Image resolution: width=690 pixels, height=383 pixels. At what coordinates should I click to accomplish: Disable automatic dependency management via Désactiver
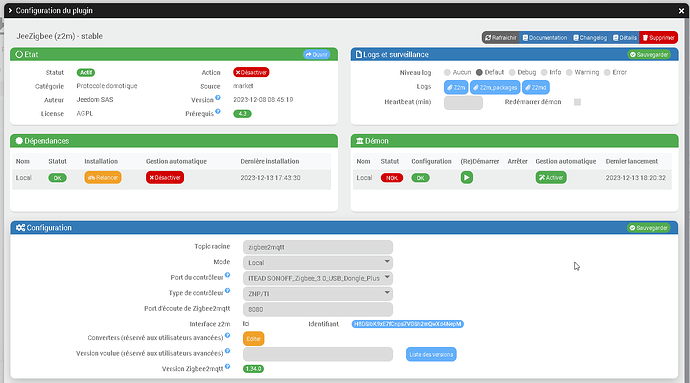(x=165, y=177)
